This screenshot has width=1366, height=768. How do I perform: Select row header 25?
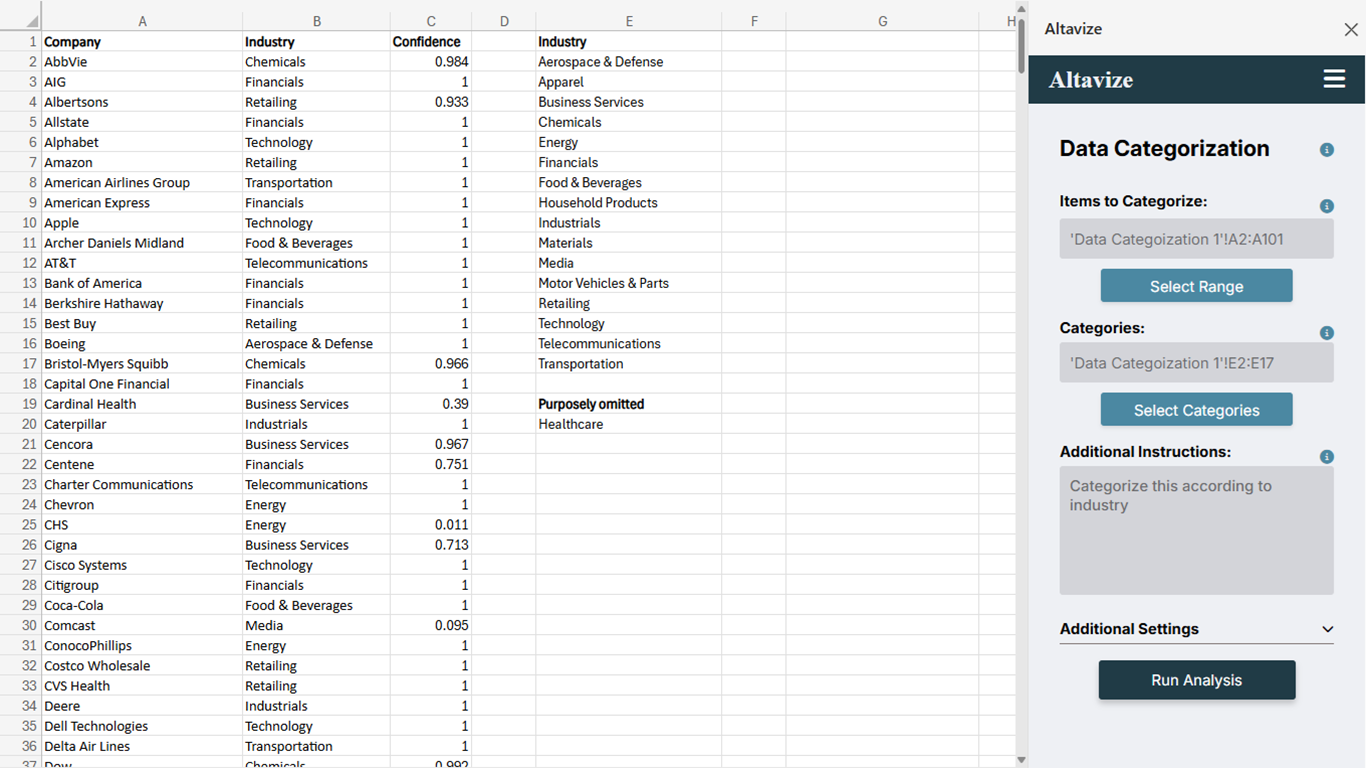click(x=21, y=525)
